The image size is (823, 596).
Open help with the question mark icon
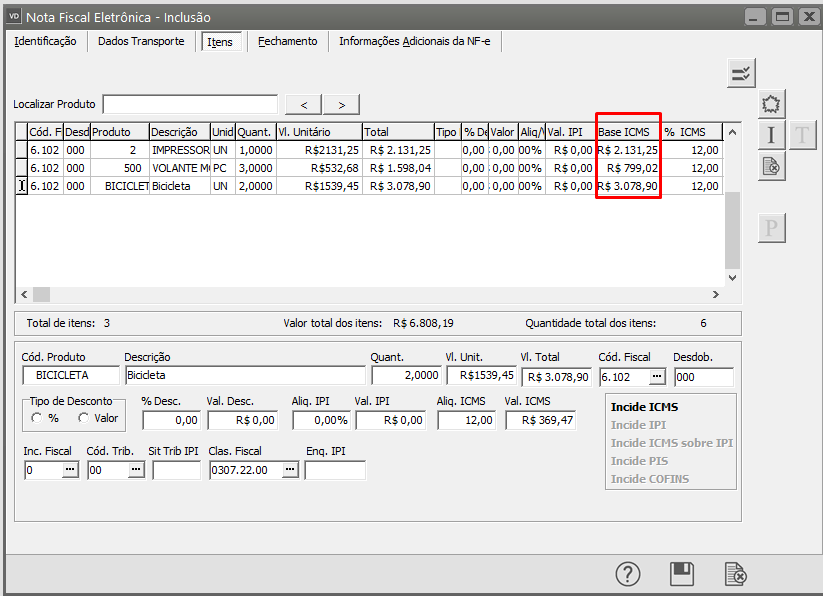(x=627, y=574)
